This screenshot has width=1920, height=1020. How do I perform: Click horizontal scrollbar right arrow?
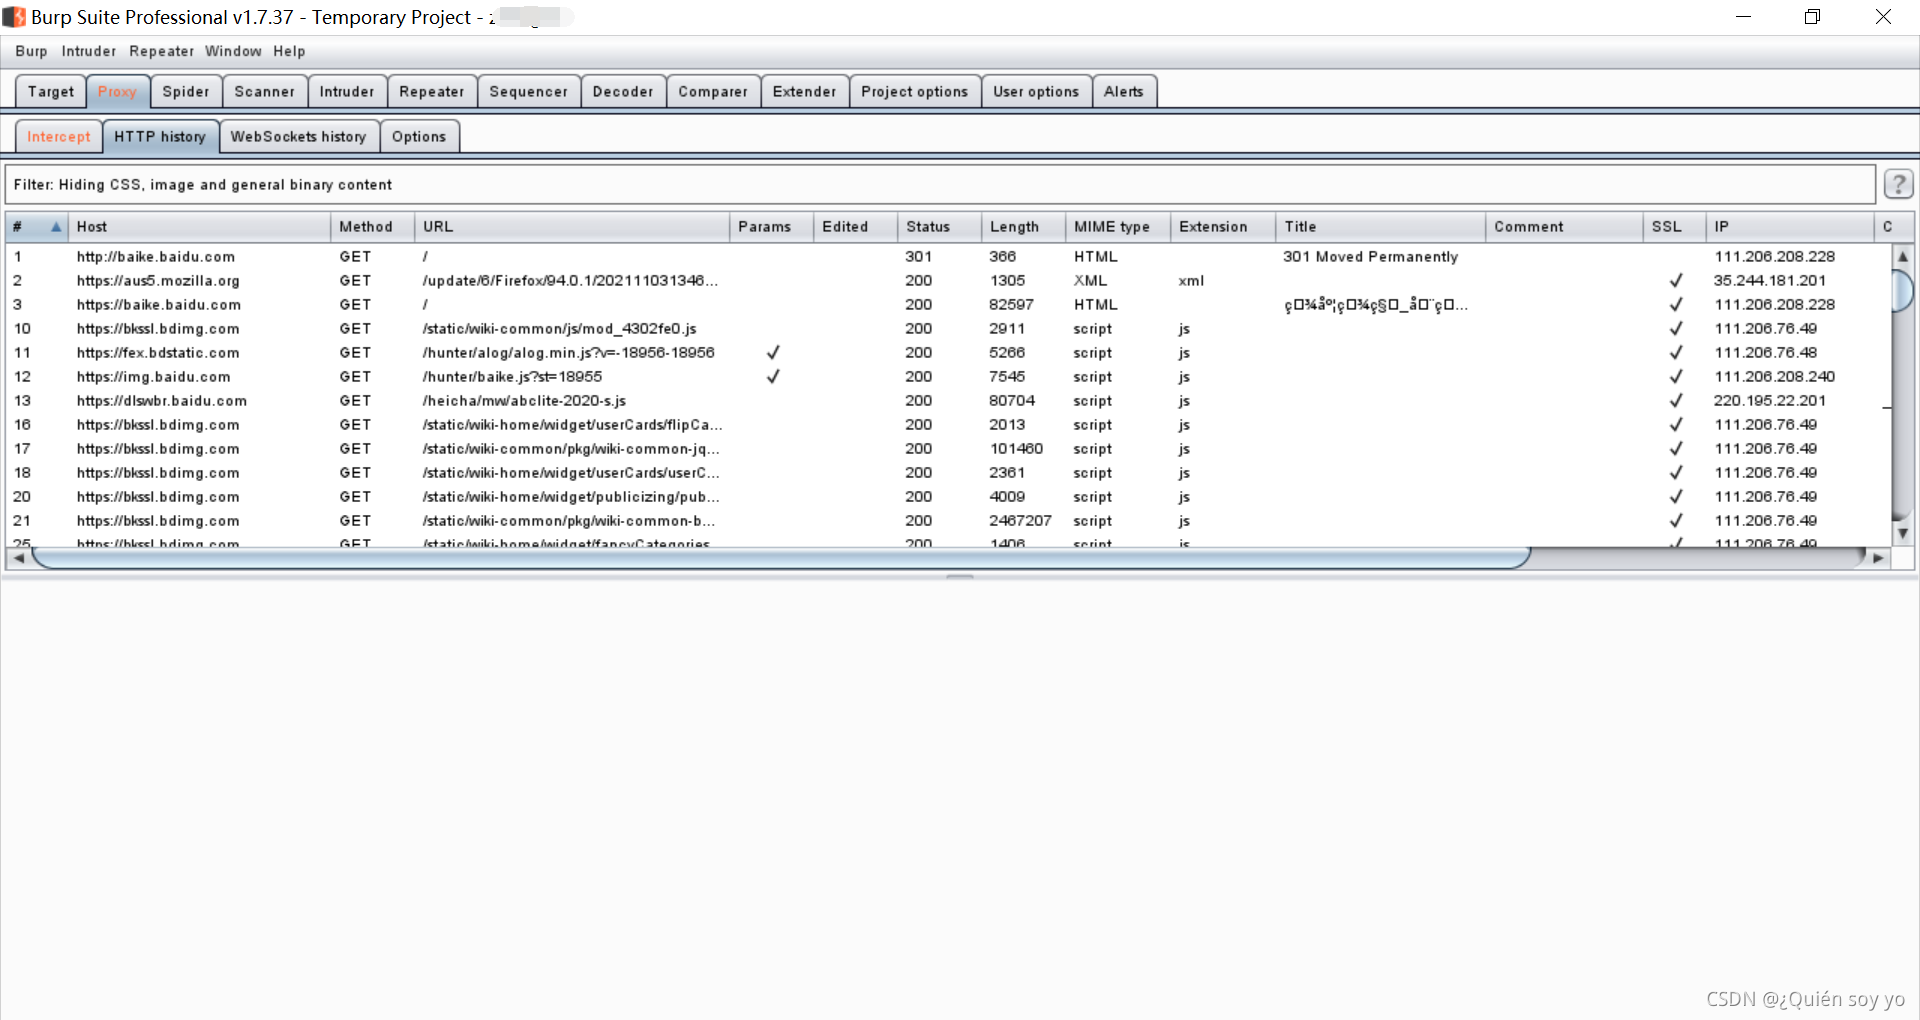1878,558
